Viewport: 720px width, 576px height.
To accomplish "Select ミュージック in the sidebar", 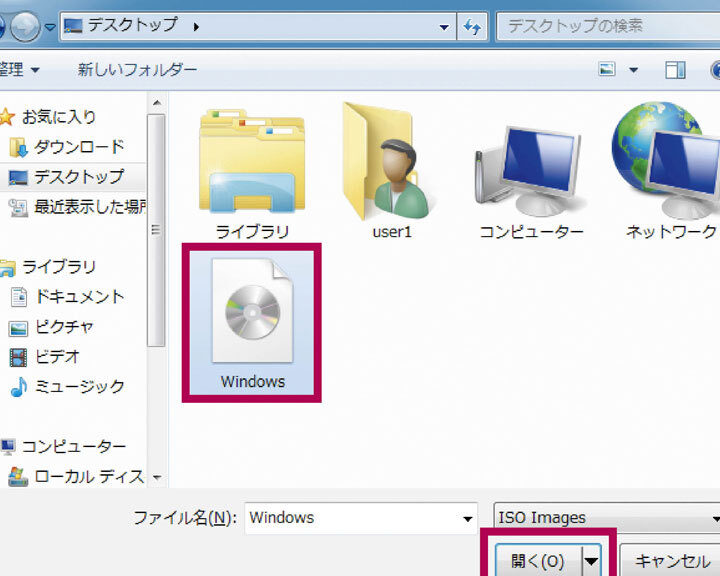I will 79,386.
